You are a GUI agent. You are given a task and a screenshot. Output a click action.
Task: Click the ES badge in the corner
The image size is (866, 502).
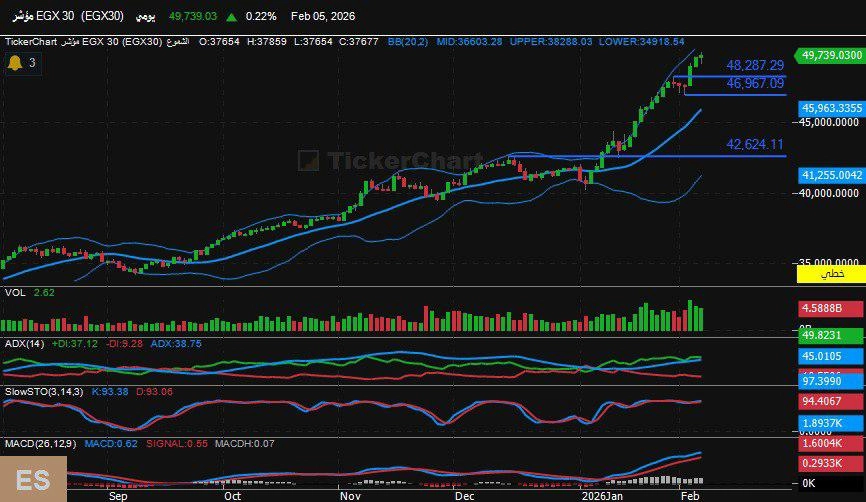(x=33, y=478)
